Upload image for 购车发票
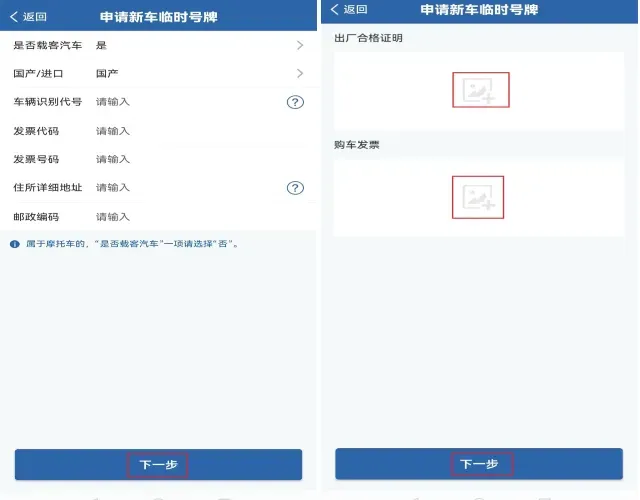The height and width of the screenshot is (500, 640). pos(478,197)
